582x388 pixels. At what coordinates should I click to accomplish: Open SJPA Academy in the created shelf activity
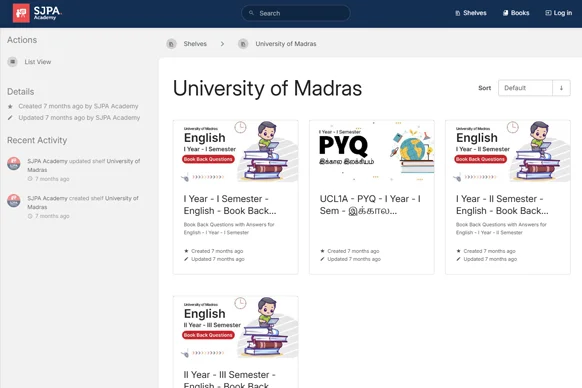tap(47, 198)
